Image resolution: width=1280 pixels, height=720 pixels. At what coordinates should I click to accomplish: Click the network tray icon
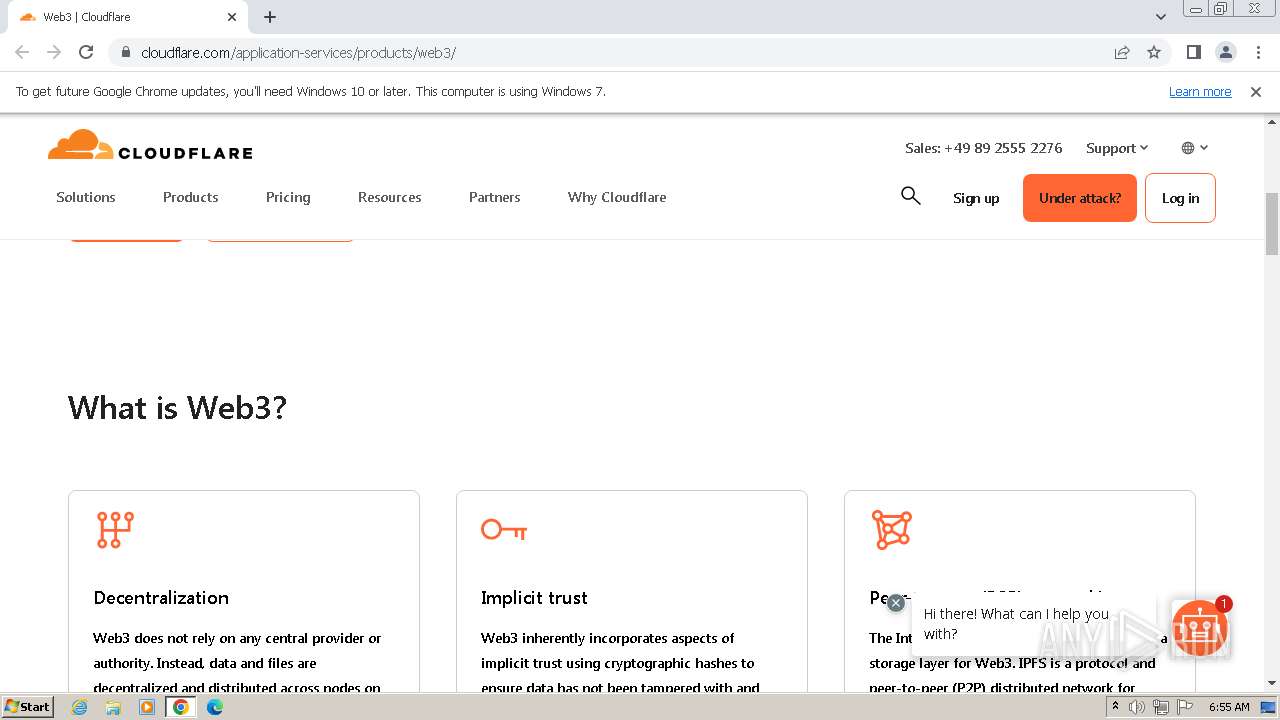1160,707
